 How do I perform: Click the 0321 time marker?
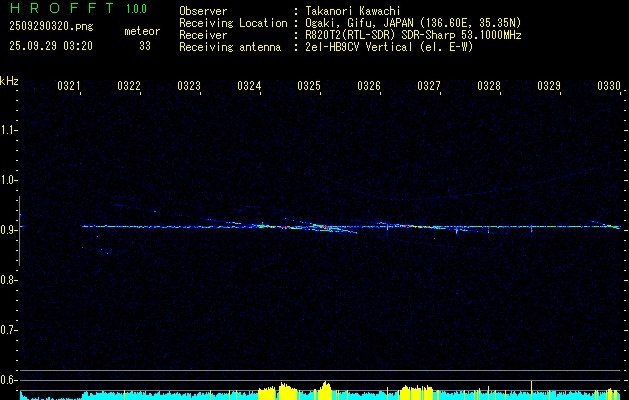tap(69, 86)
